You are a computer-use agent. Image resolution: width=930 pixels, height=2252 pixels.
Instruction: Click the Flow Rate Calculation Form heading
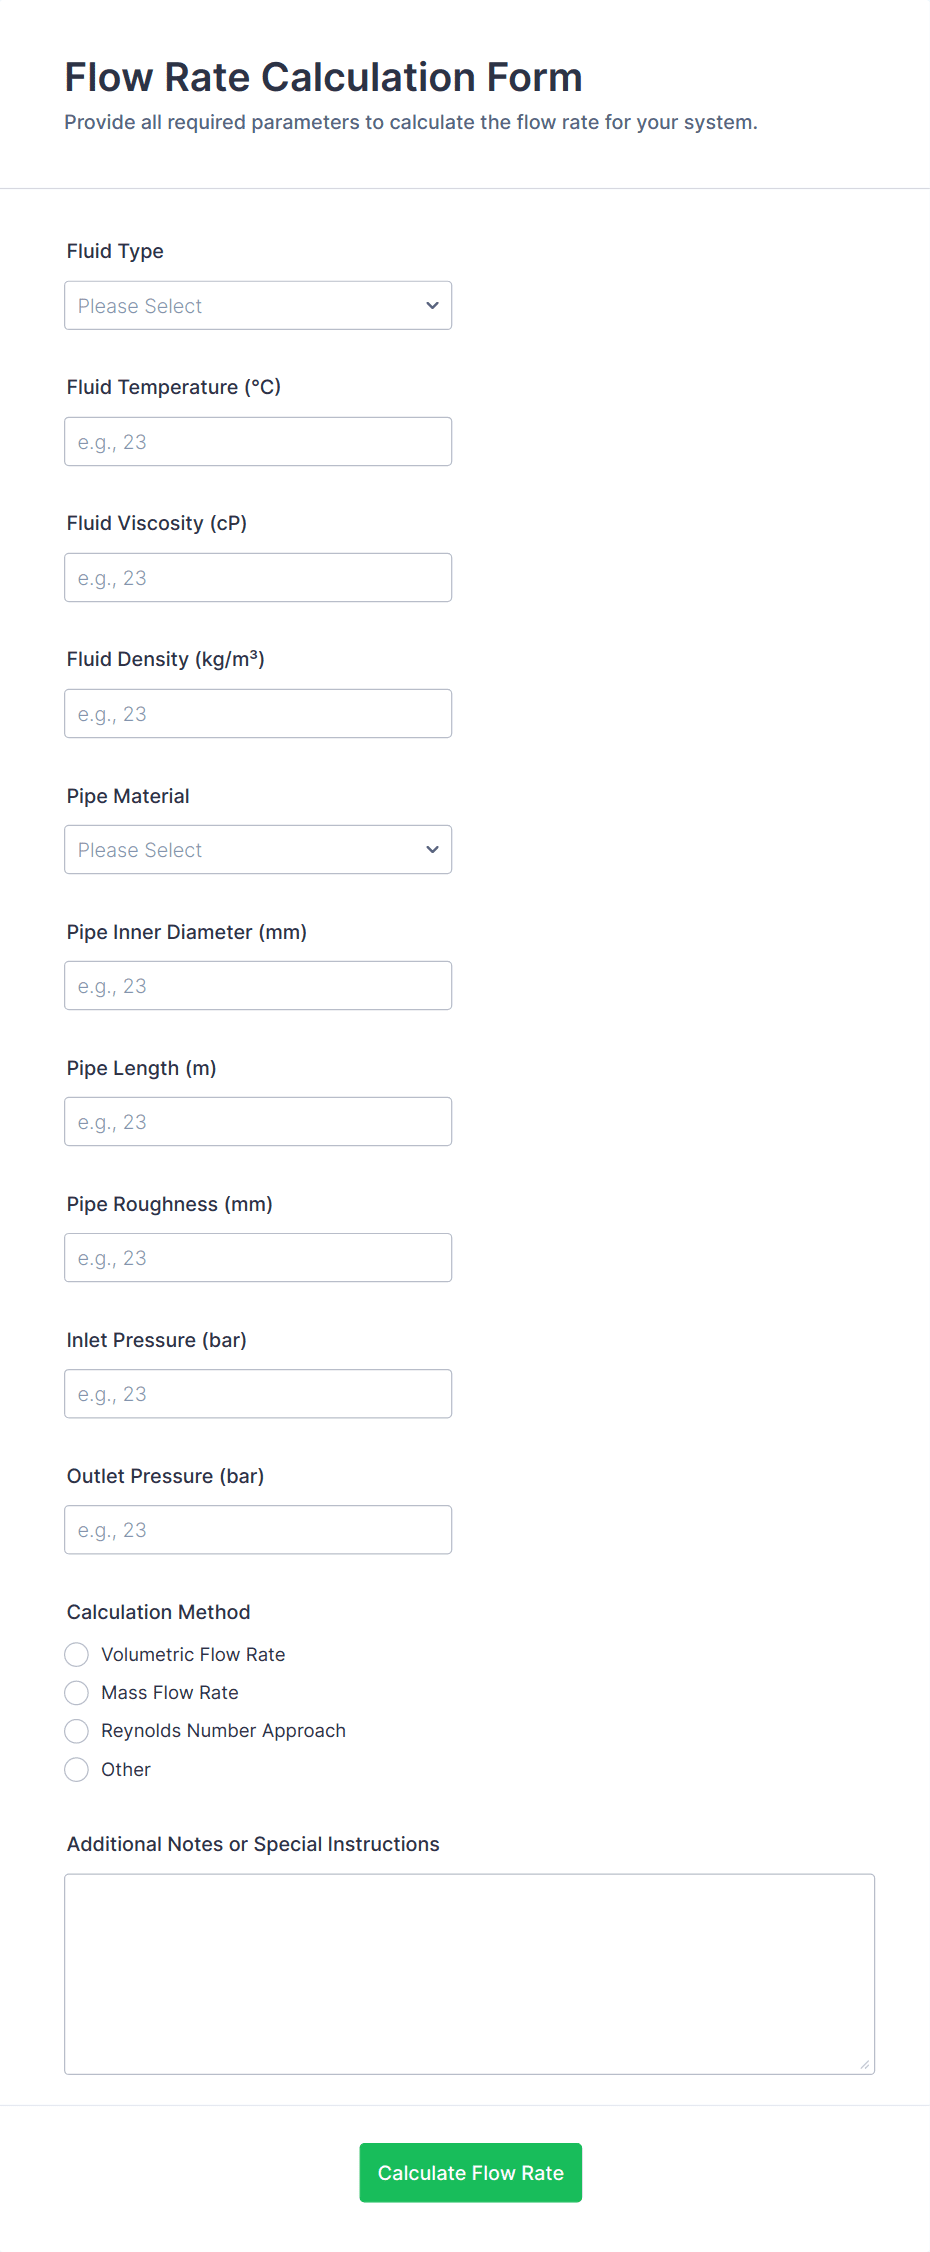coord(323,78)
